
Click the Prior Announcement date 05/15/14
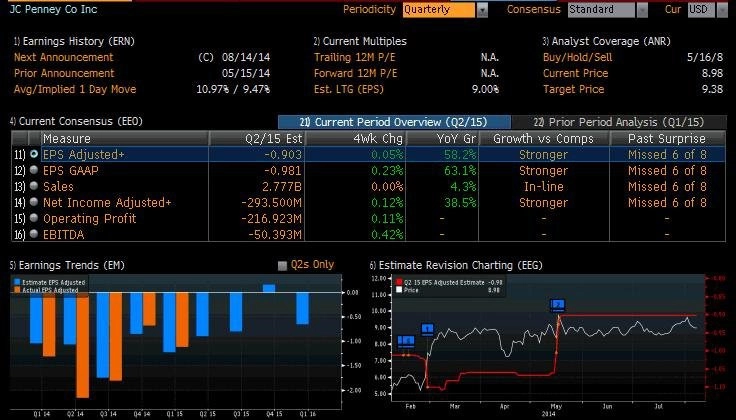tap(246, 73)
